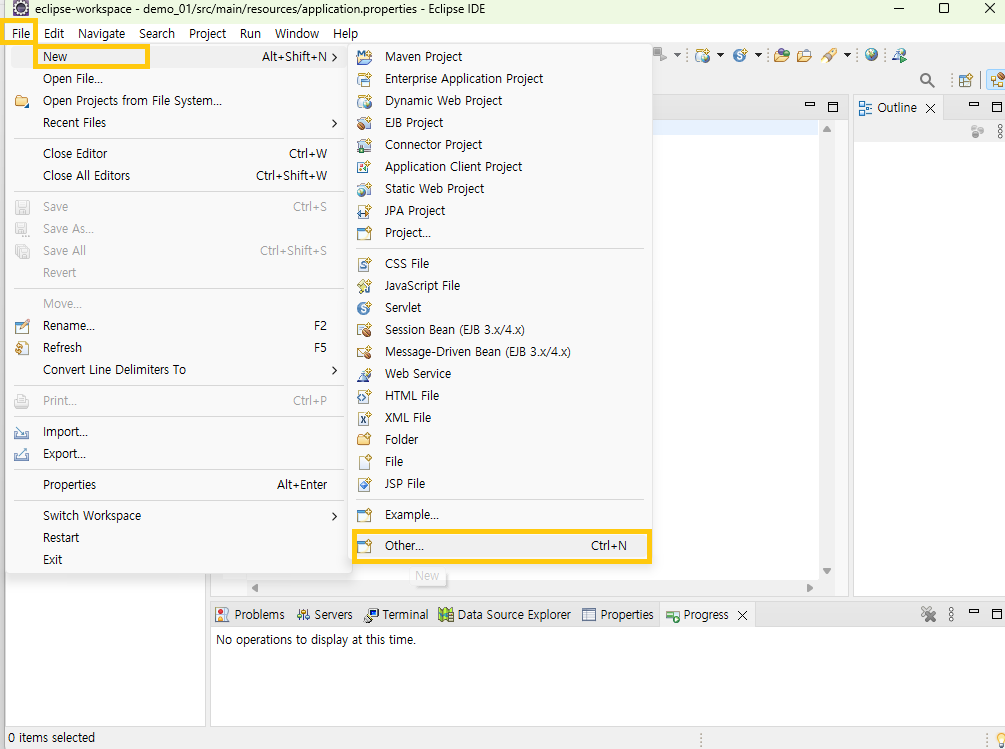Switch to the Terminal tab
Viewport: 1005px width, 749px height.
tap(396, 615)
